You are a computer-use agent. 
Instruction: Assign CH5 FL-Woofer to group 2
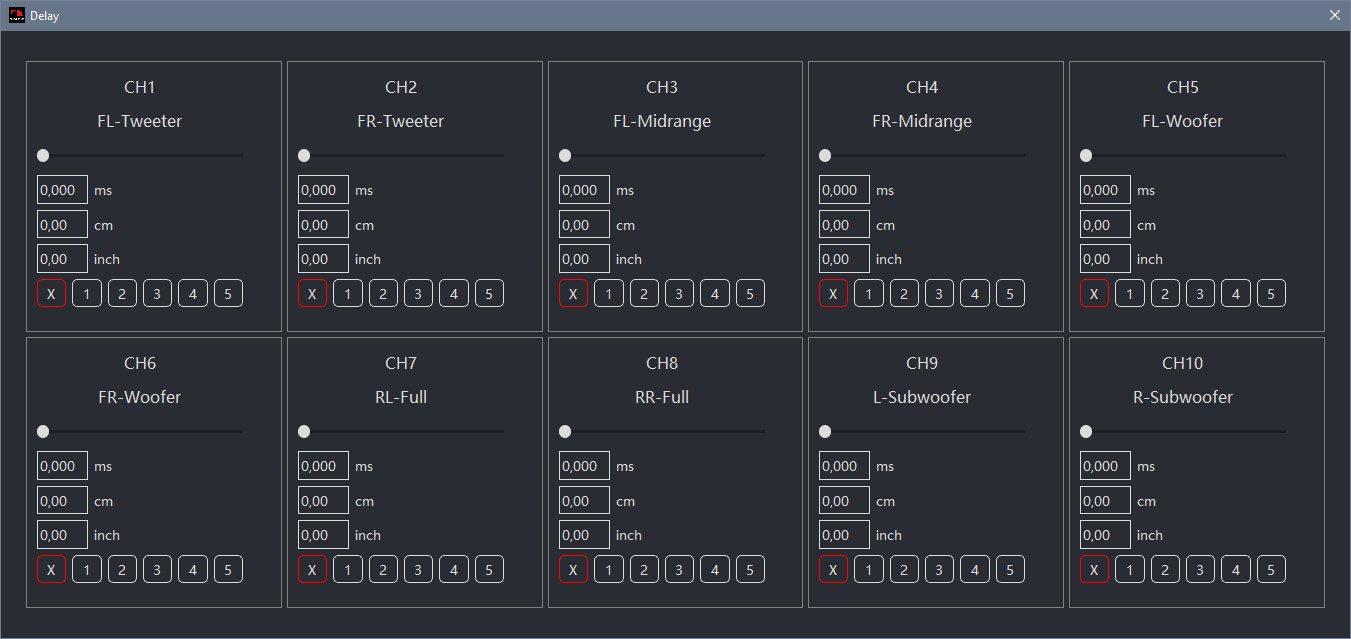click(x=1165, y=293)
